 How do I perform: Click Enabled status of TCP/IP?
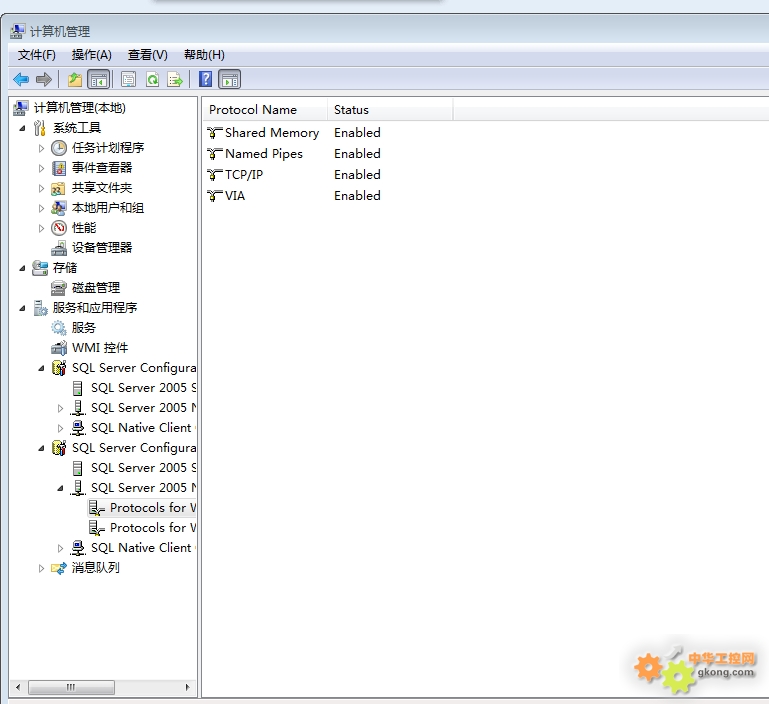[x=357, y=175]
